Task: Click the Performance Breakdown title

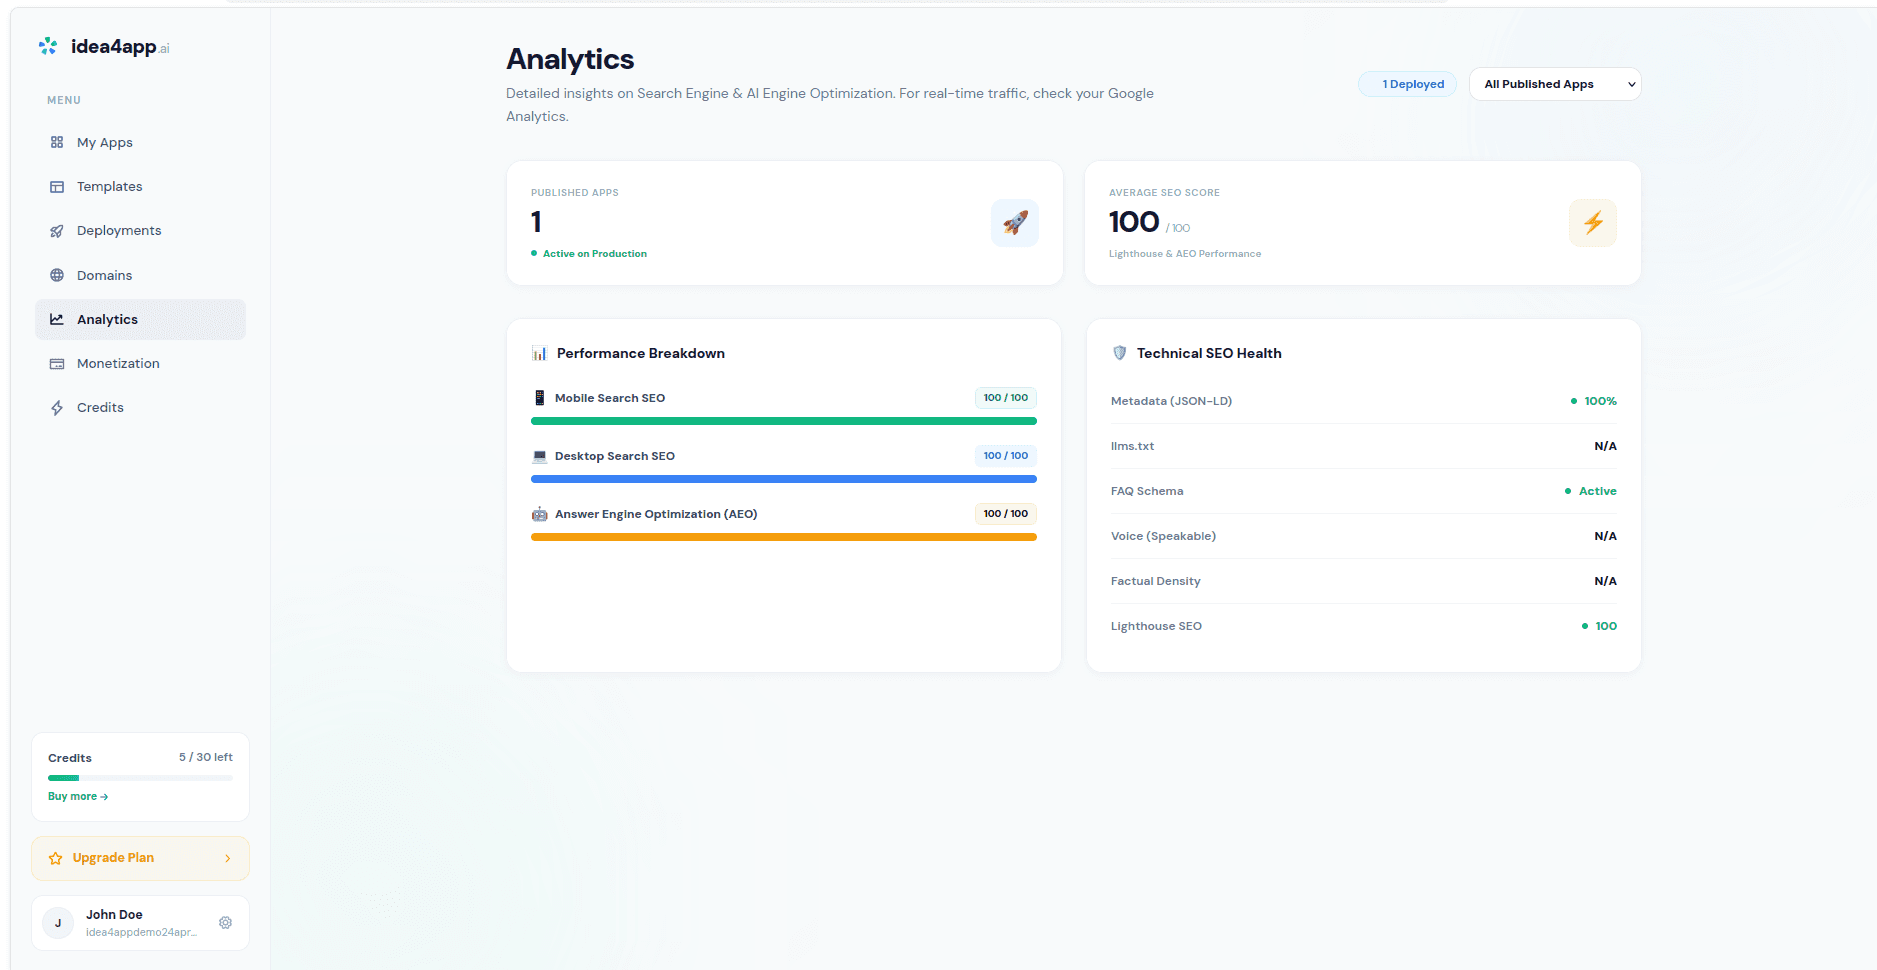Action: tap(641, 353)
